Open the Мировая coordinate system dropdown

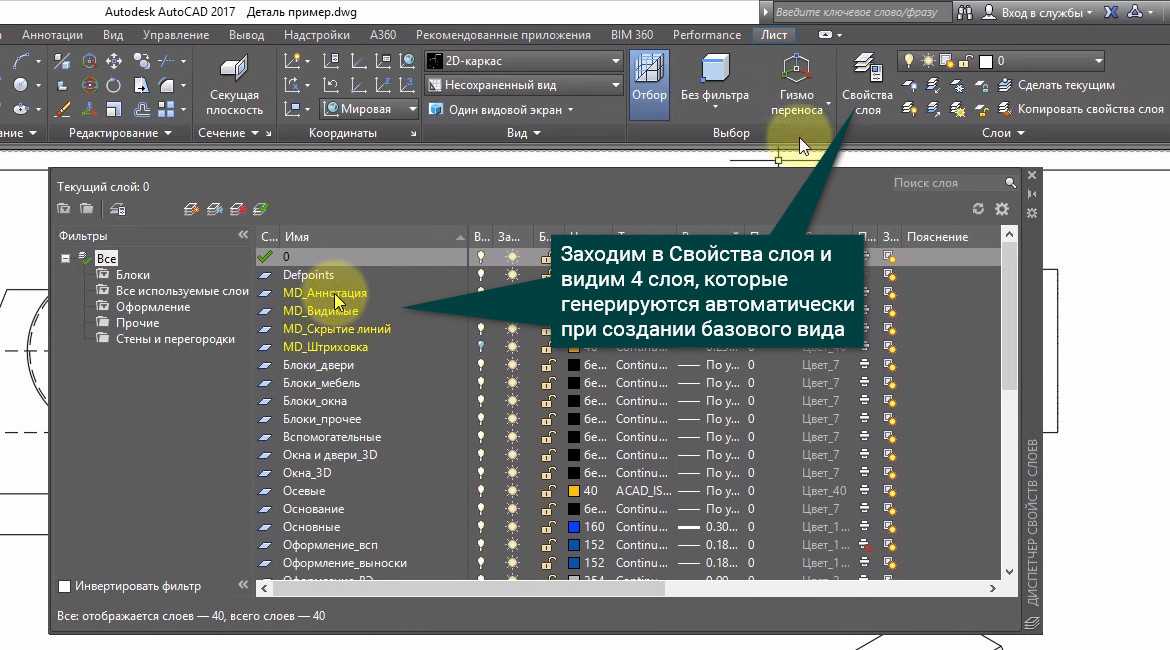pos(370,109)
